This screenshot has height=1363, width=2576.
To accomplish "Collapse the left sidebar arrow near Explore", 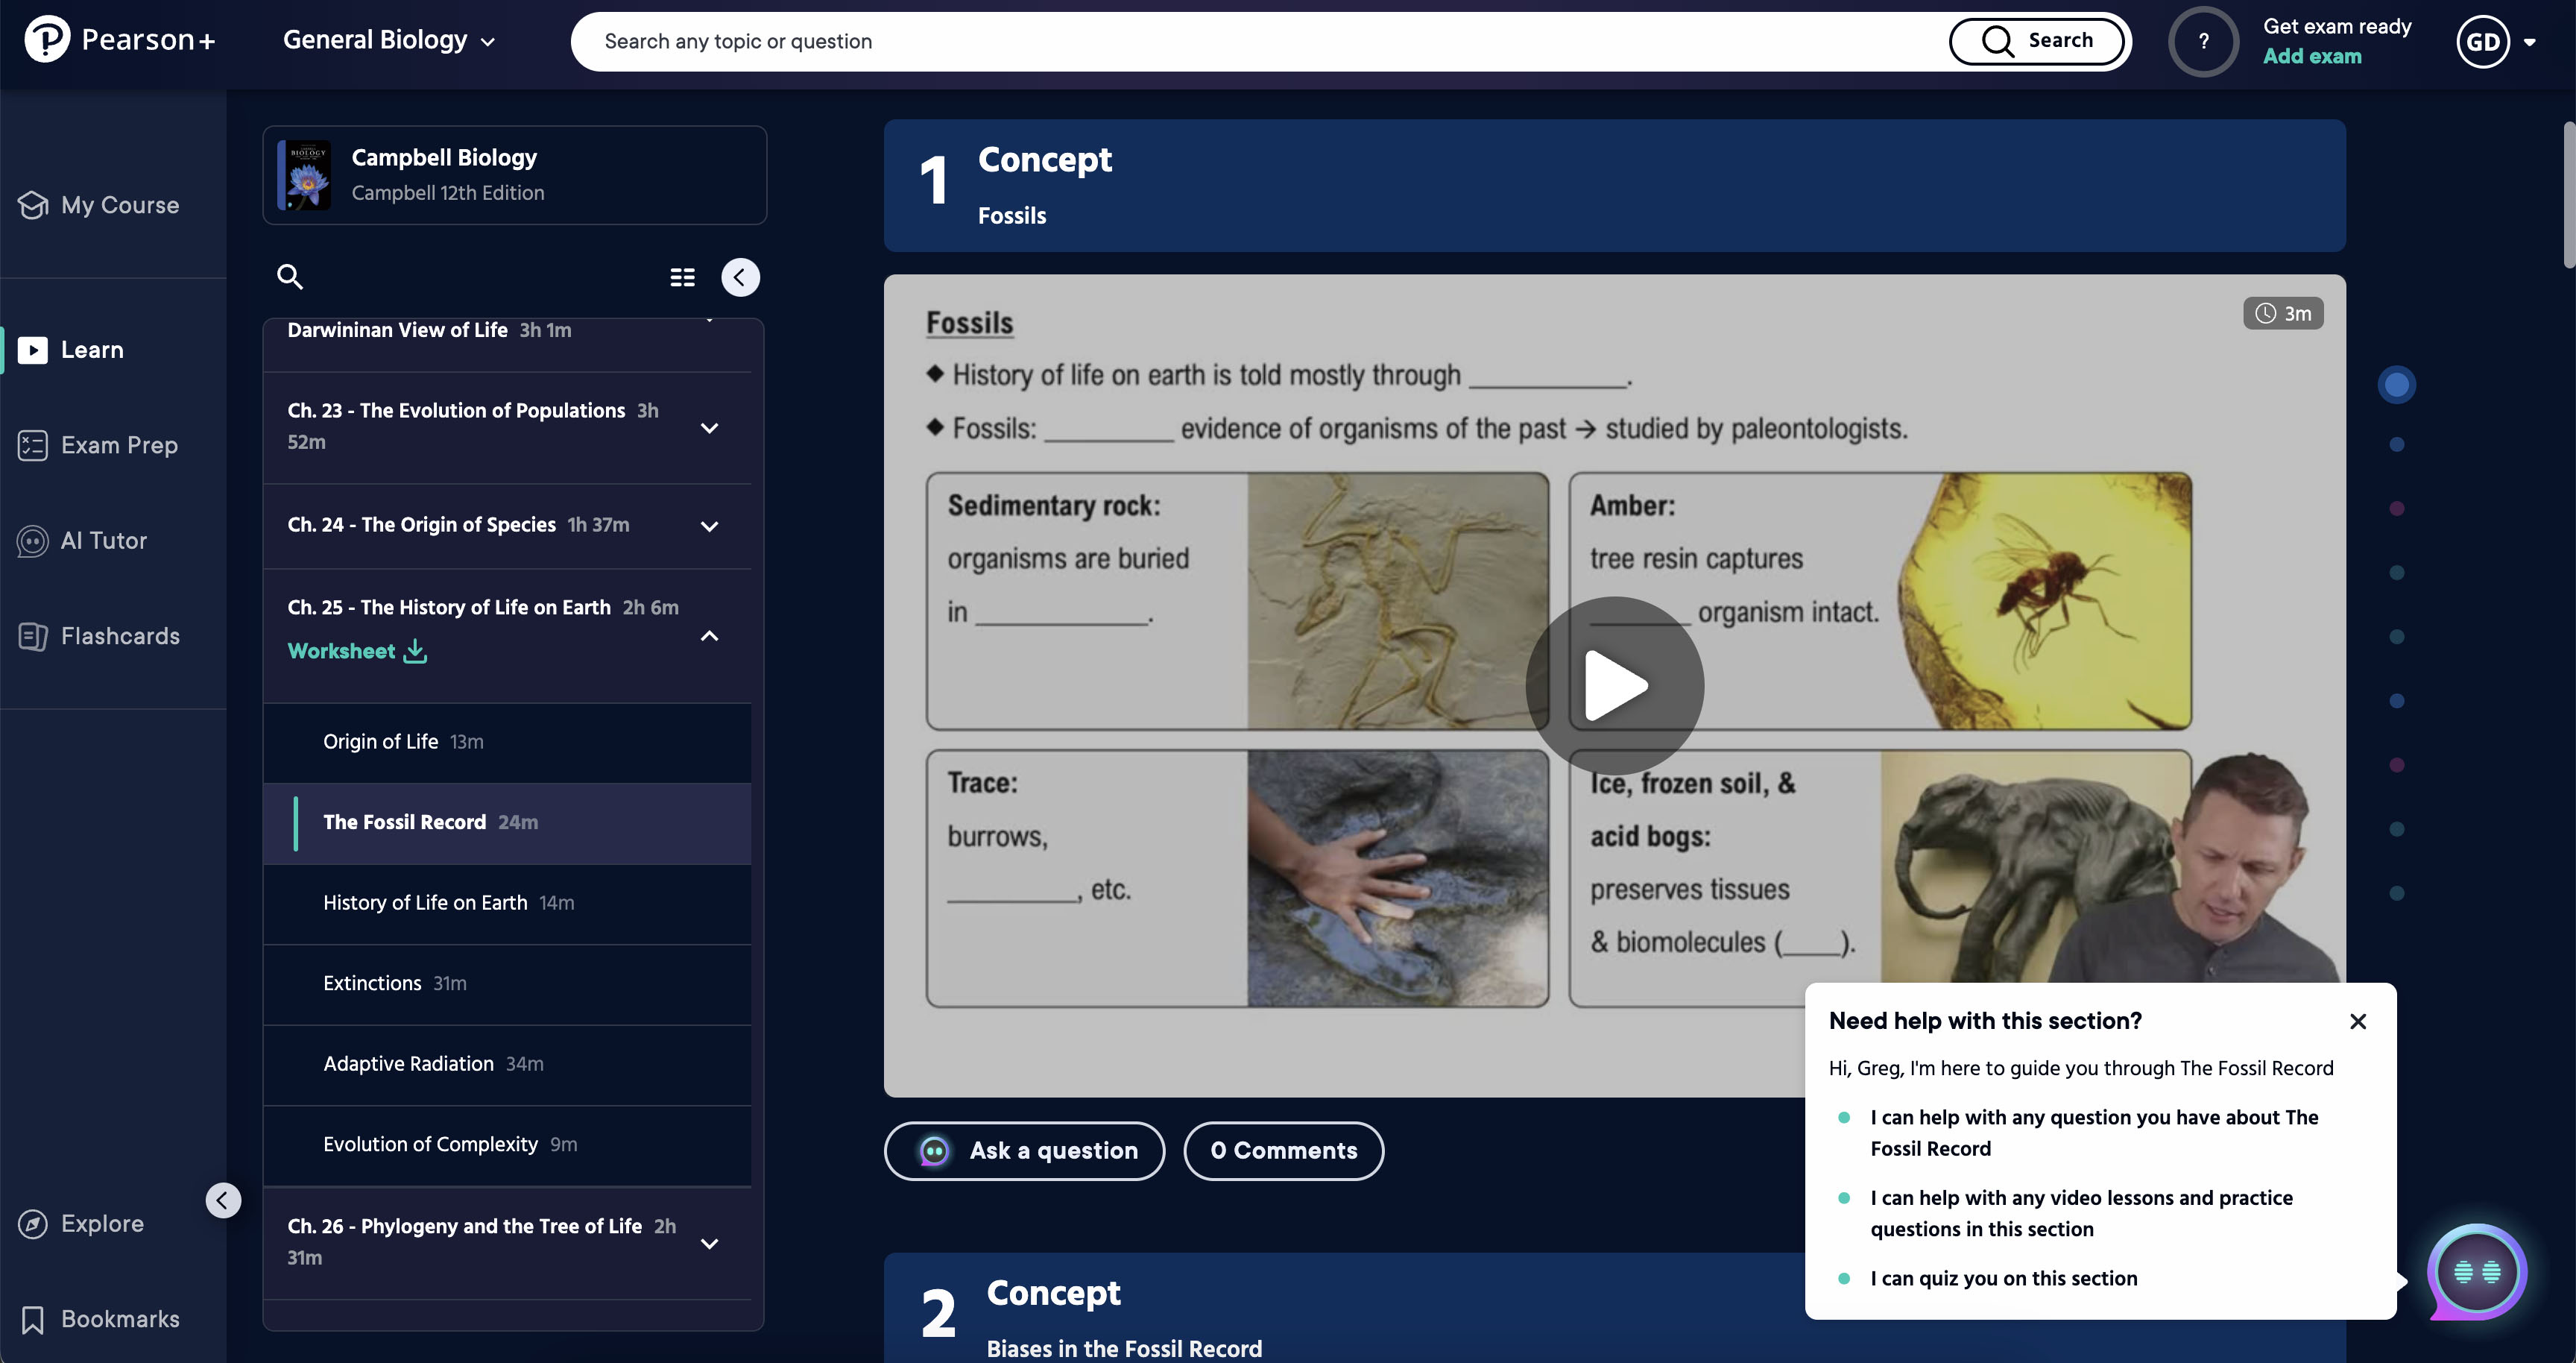I will point(223,1200).
